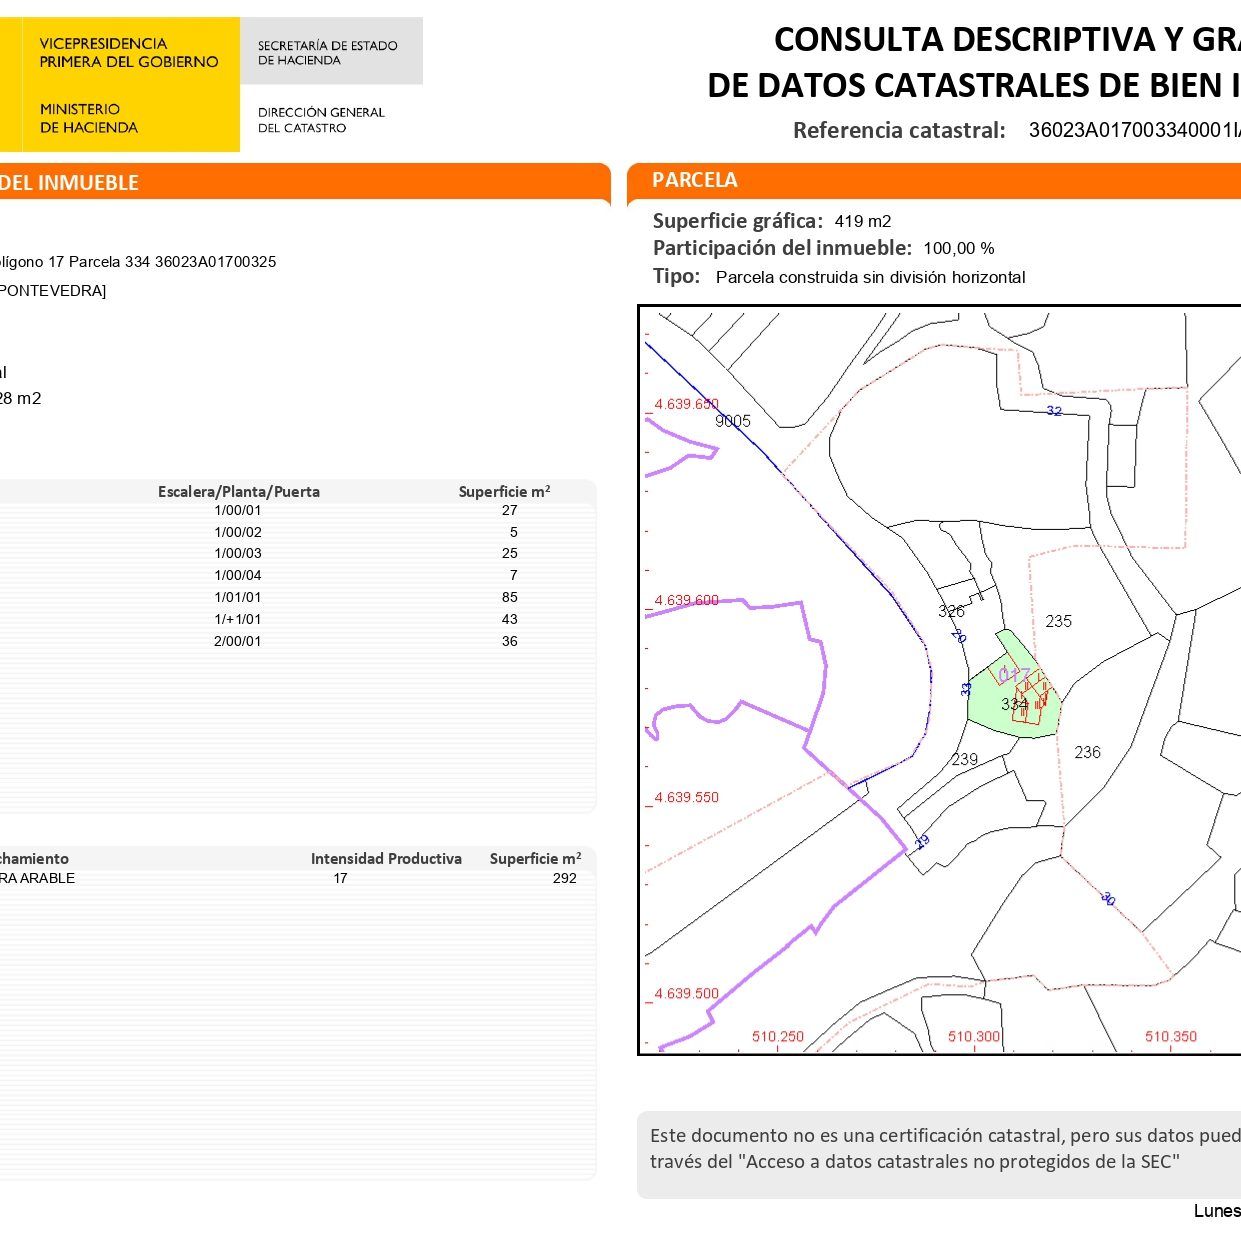Click the 'Intensidad Productiva' column header
The height and width of the screenshot is (1241, 1241).
(386, 858)
